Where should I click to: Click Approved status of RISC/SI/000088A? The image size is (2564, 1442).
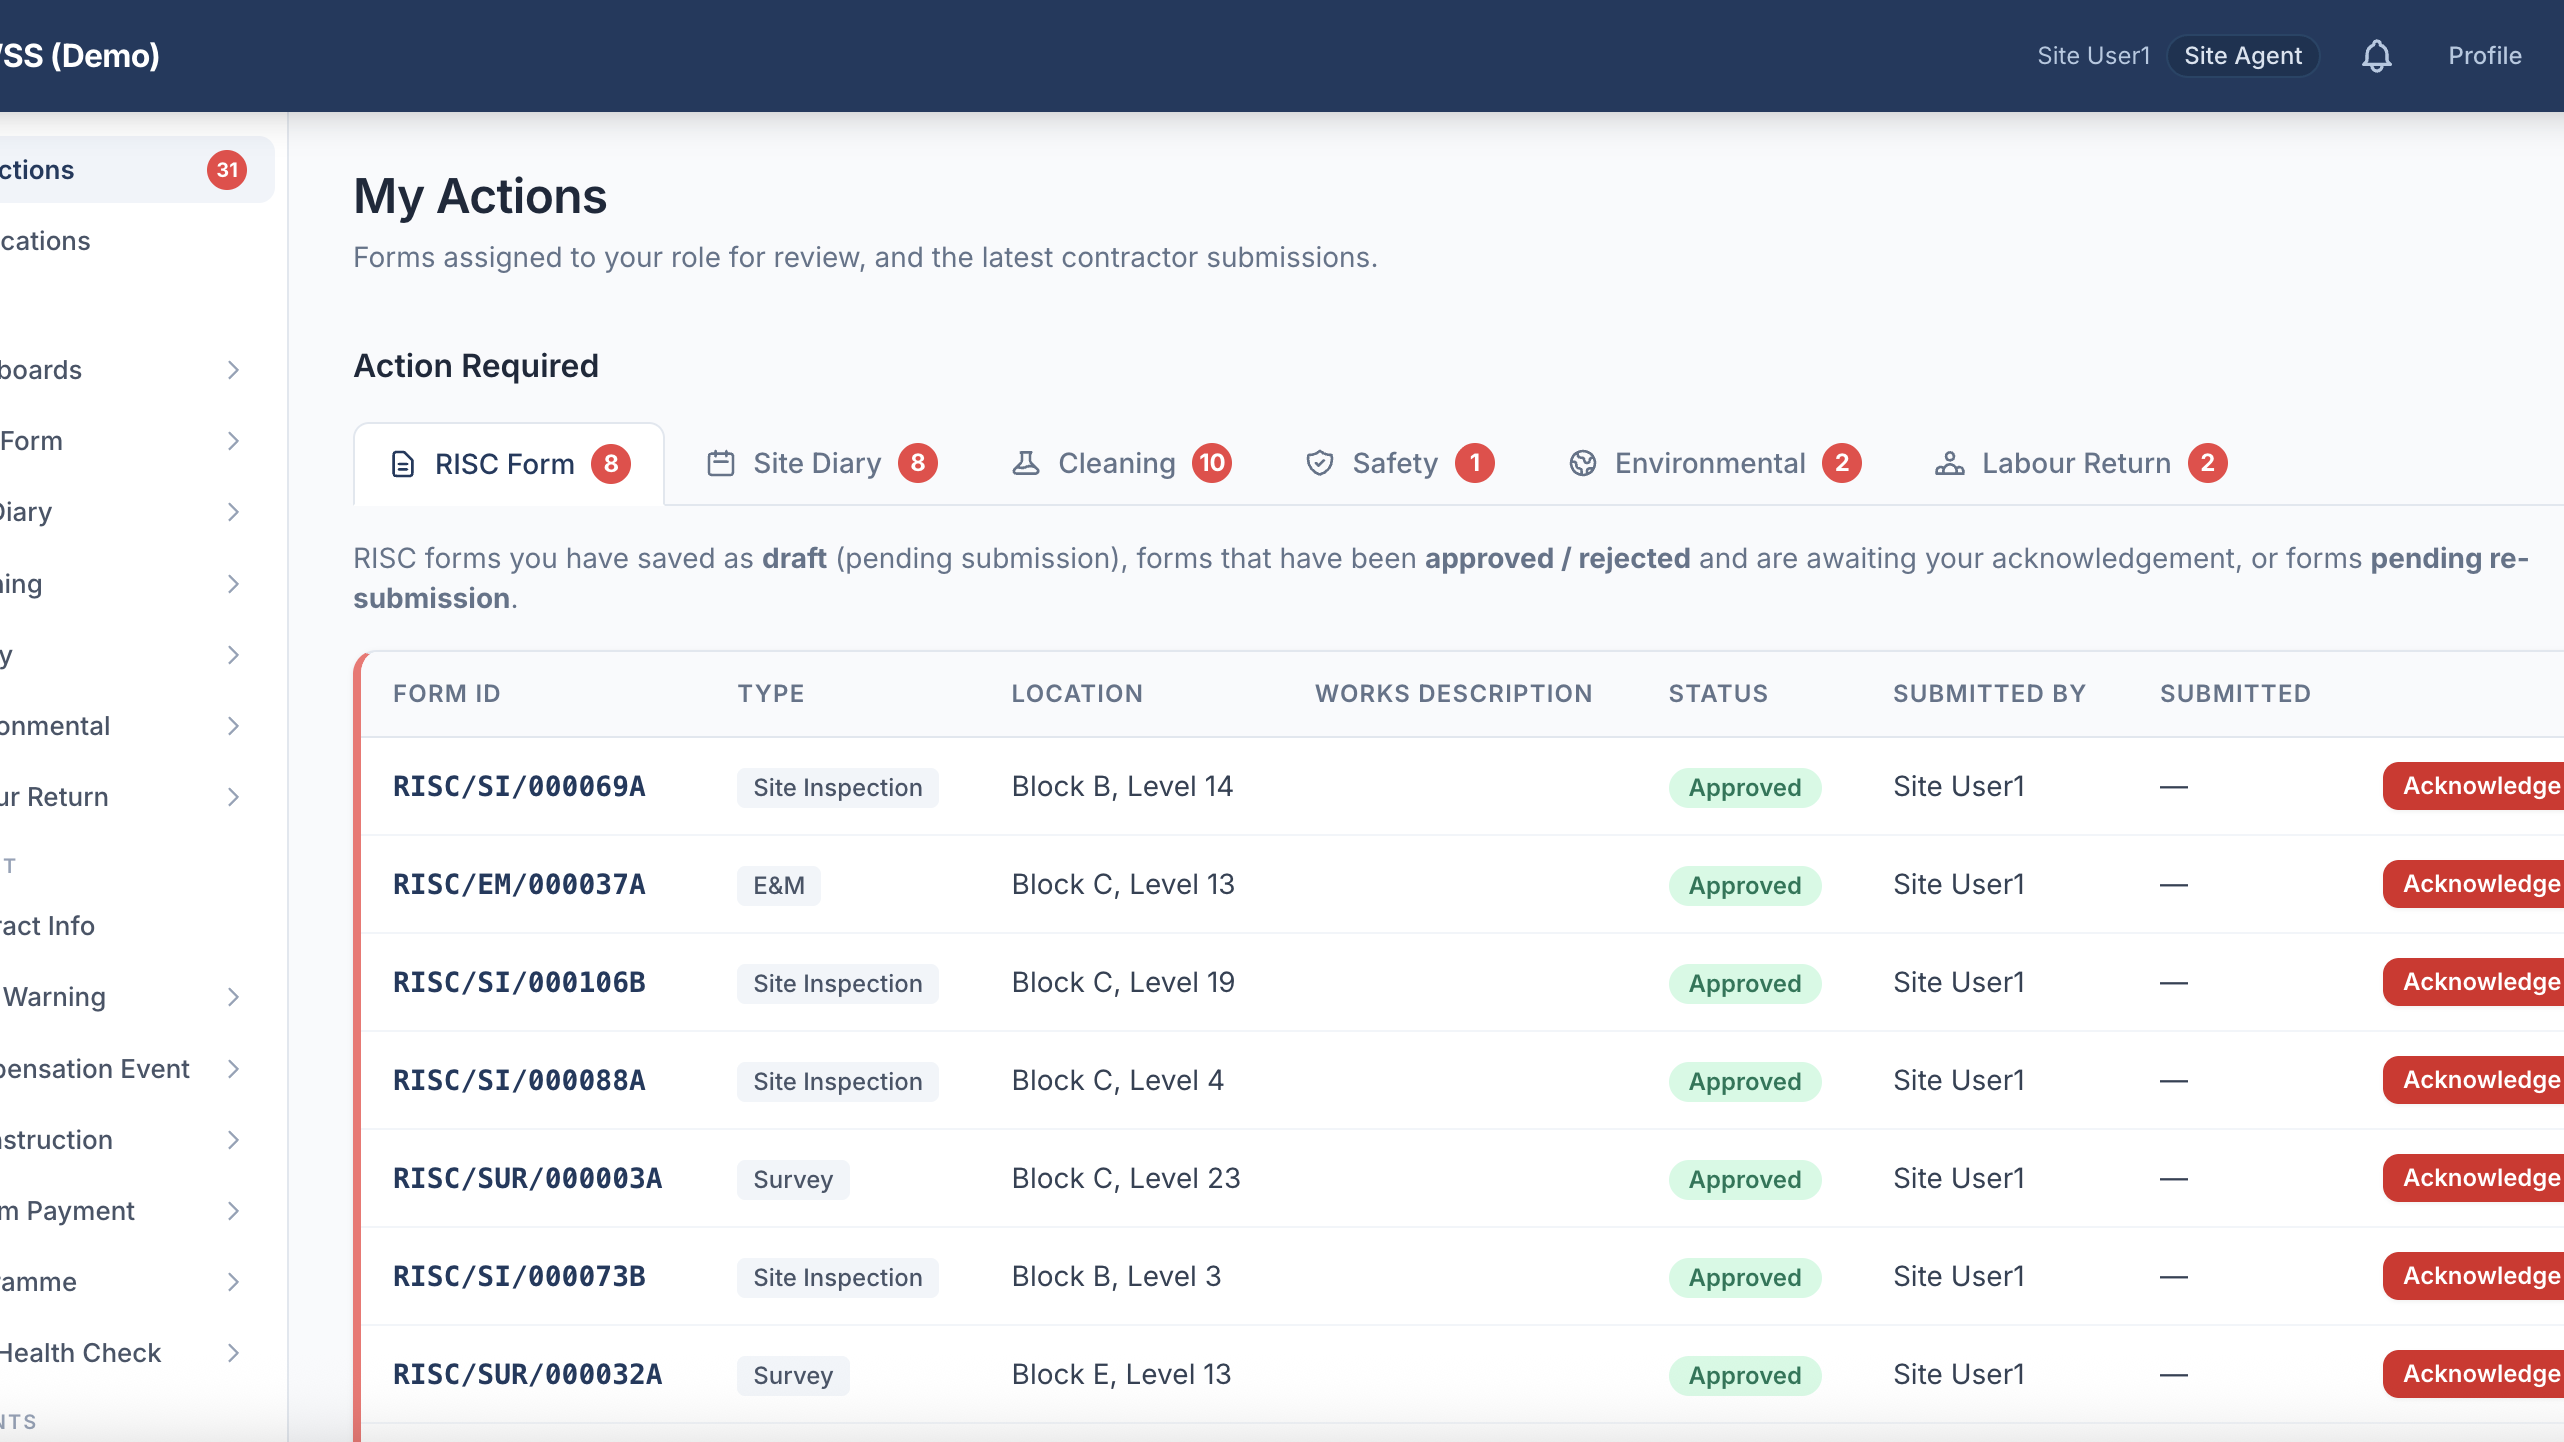pos(1744,1082)
